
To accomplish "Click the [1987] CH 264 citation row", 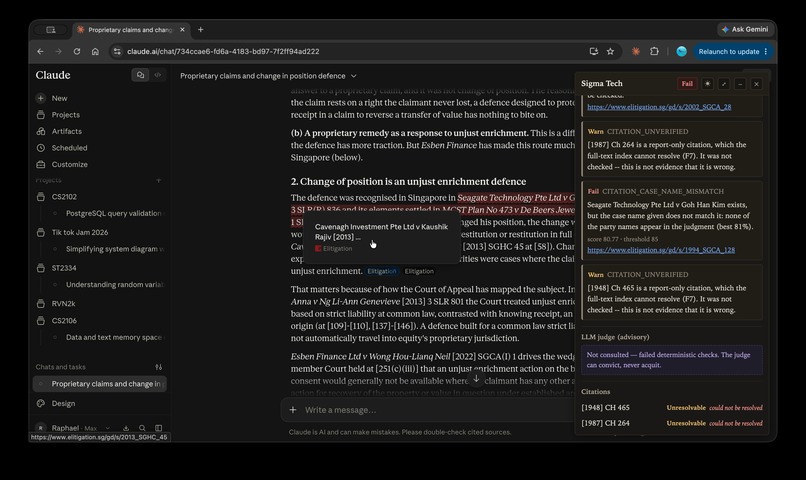I will (671, 423).
